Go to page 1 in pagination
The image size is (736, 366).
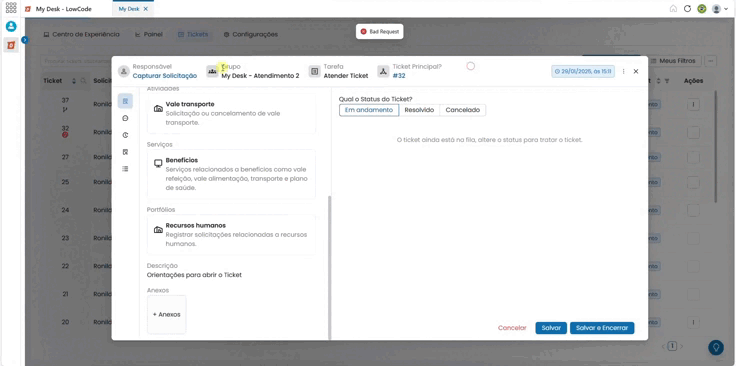coord(672,346)
